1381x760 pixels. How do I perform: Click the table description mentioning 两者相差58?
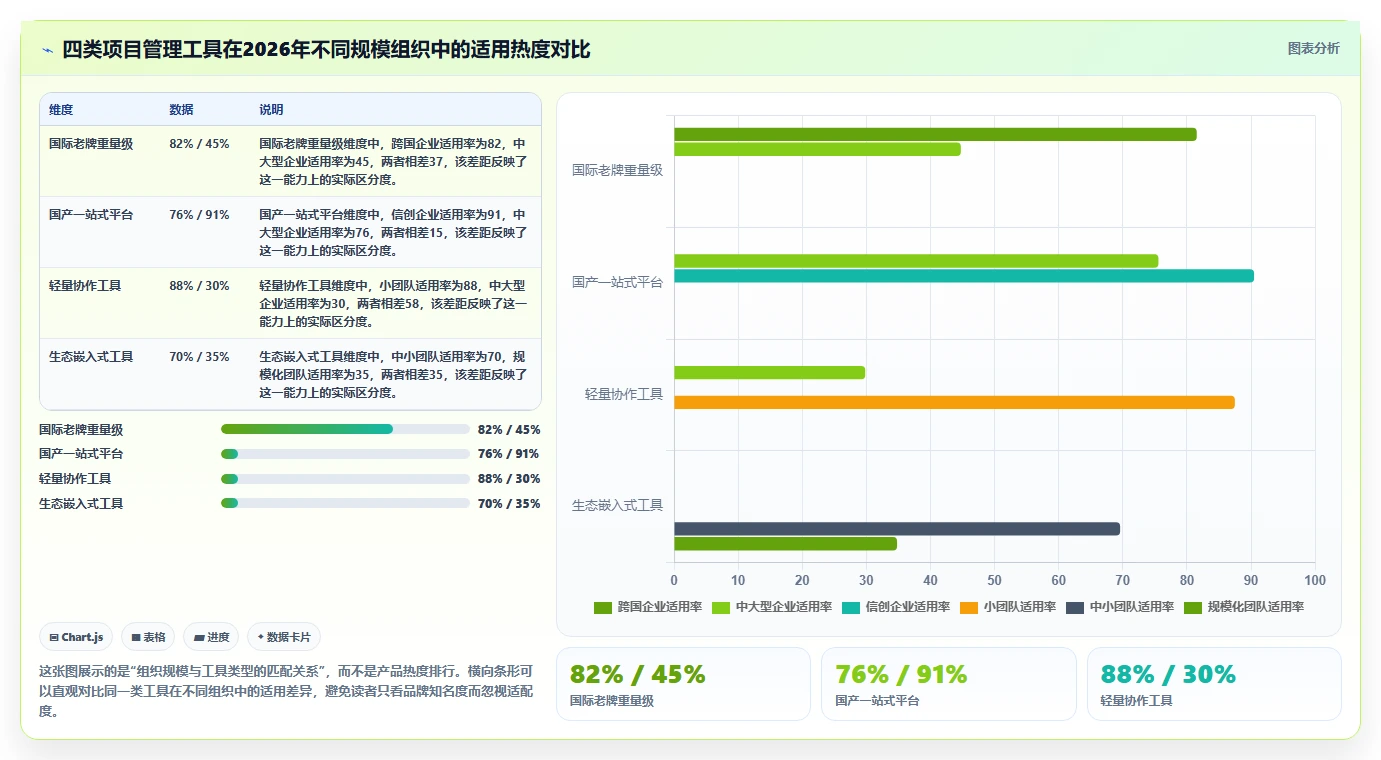393,304
